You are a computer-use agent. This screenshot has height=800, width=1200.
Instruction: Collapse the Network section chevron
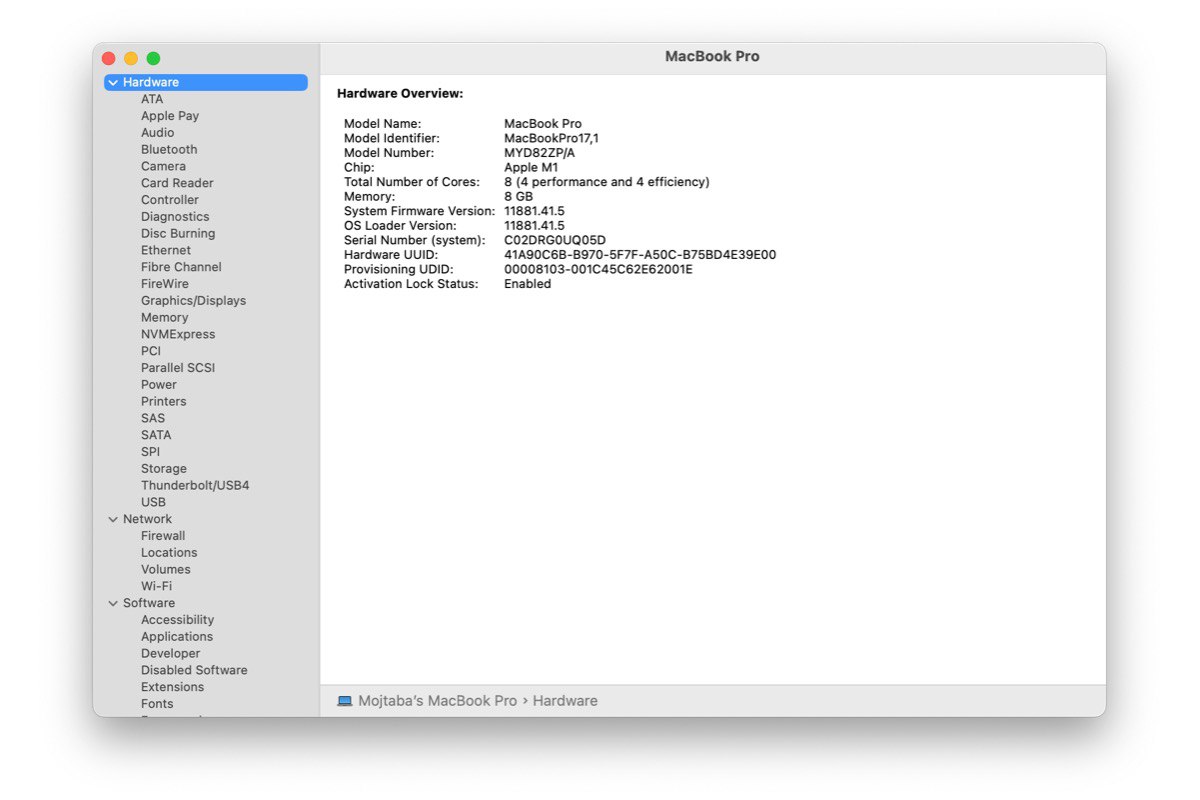click(113, 520)
